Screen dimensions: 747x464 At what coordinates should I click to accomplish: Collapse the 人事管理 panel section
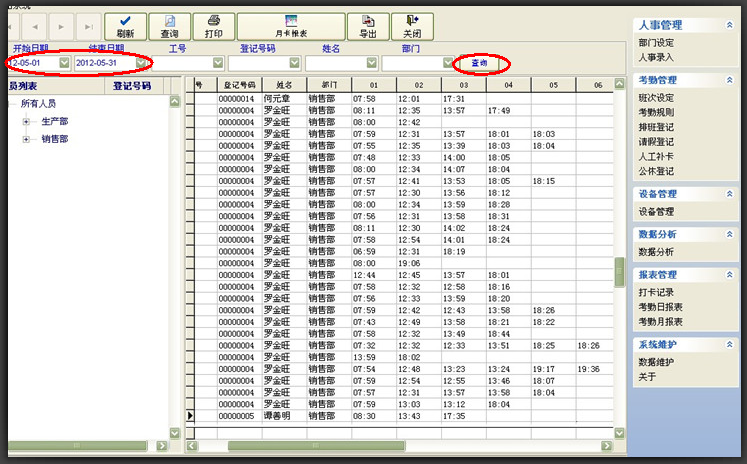tap(729, 25)
